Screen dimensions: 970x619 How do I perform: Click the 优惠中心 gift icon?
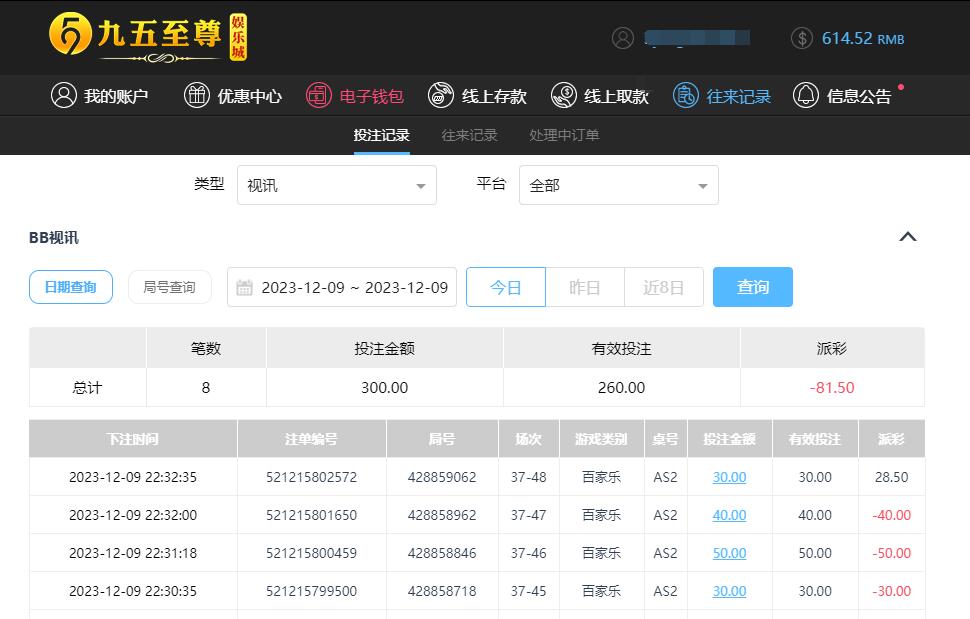[x=197, y=96]
